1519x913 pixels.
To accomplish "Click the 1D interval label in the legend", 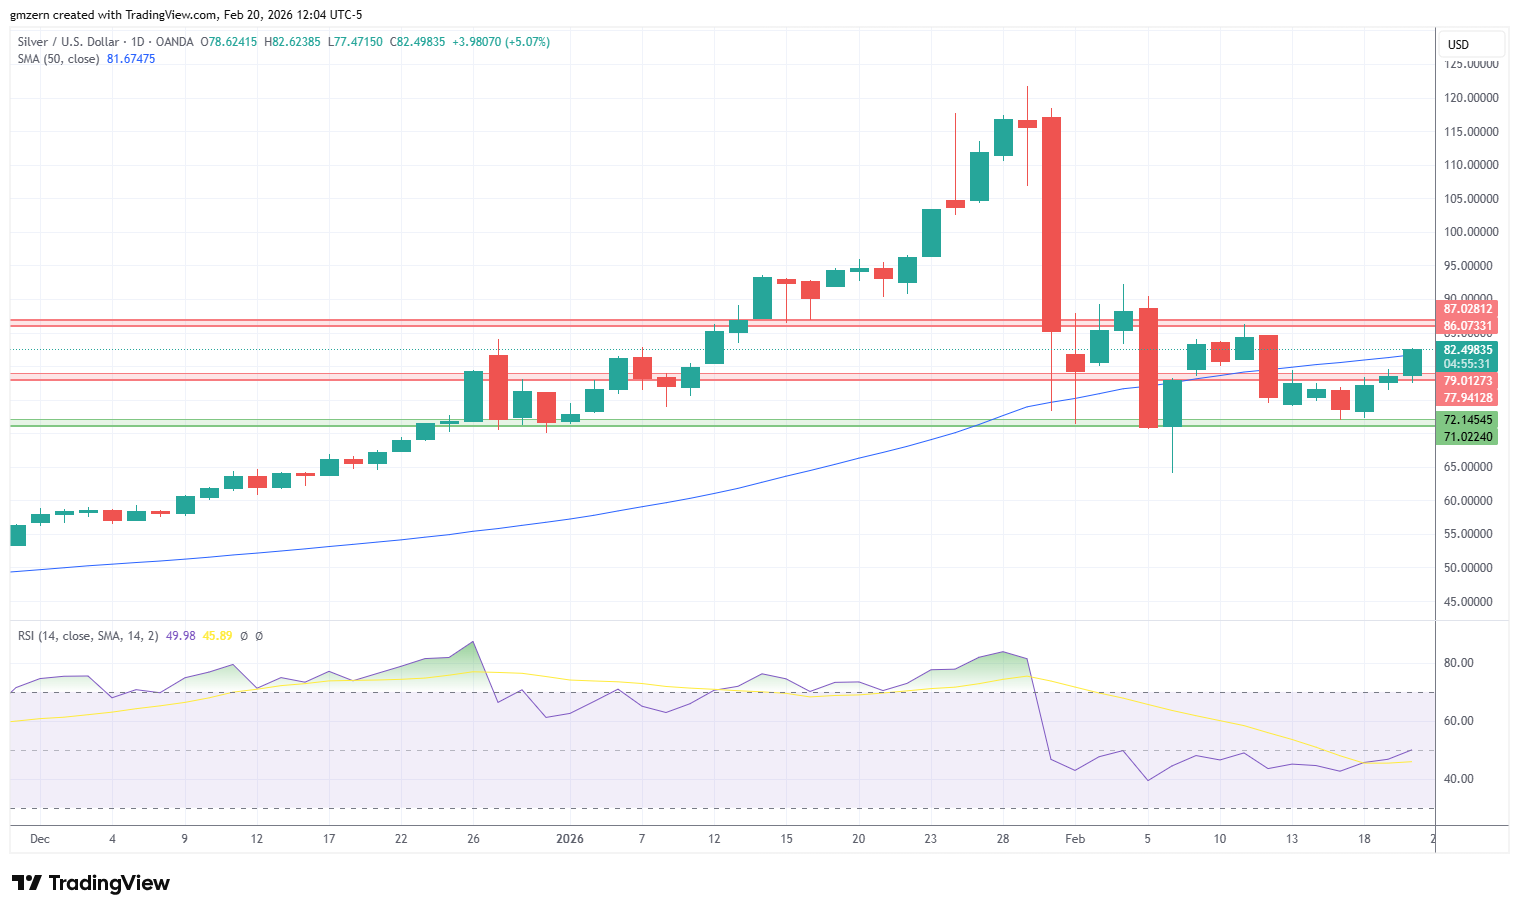I will (136, 42).
